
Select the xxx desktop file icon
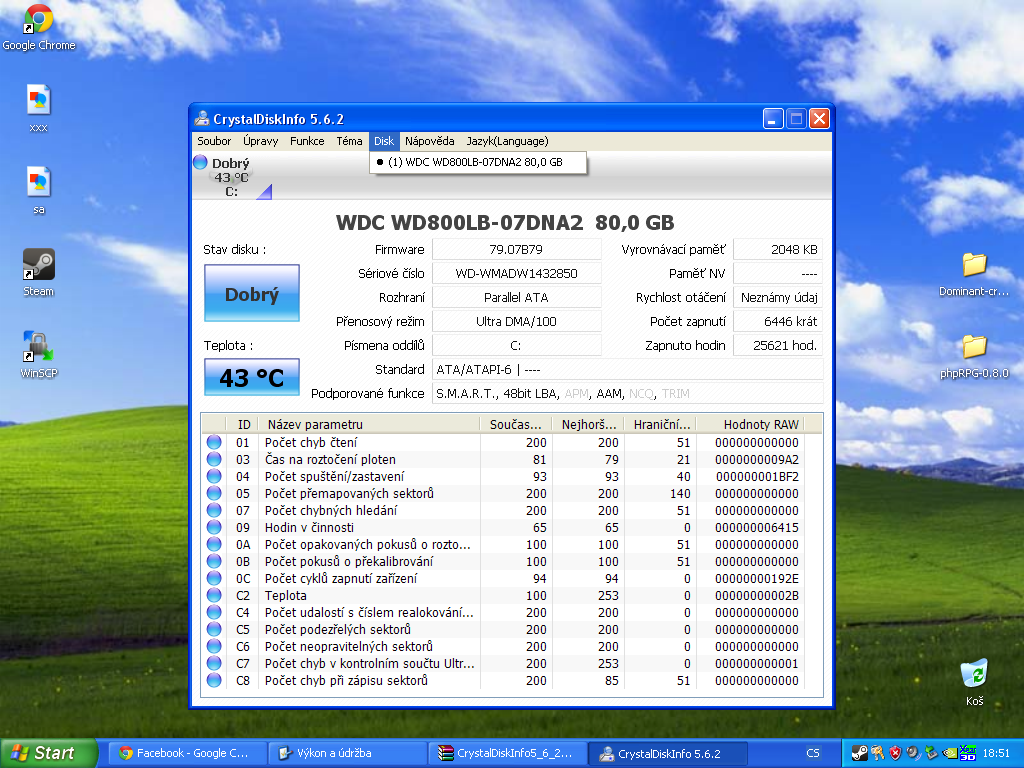pos(39,109)
